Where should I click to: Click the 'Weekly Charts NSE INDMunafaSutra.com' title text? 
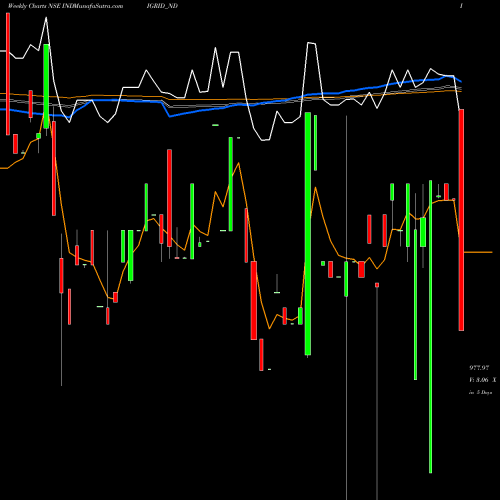point(66,6)
